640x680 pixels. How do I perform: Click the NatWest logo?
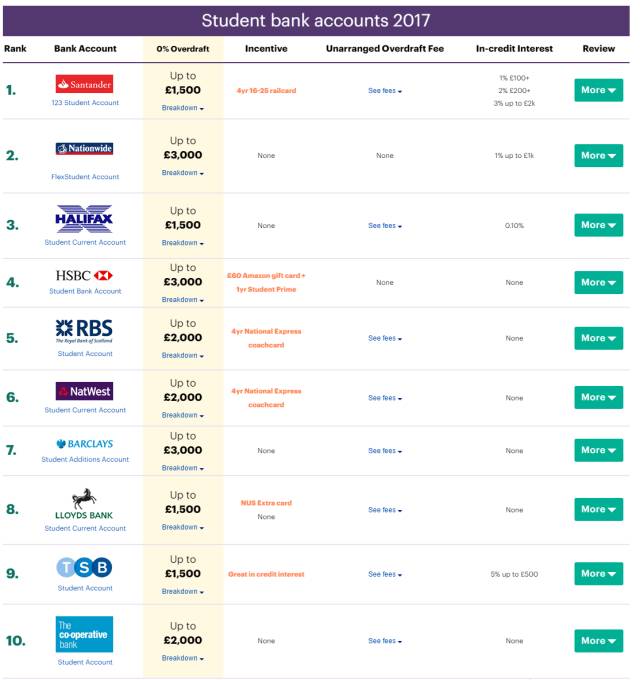point(85,391)
